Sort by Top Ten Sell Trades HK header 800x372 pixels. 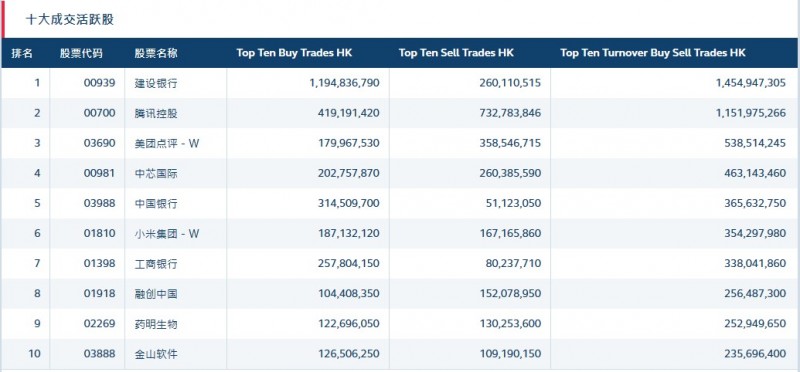456,53
